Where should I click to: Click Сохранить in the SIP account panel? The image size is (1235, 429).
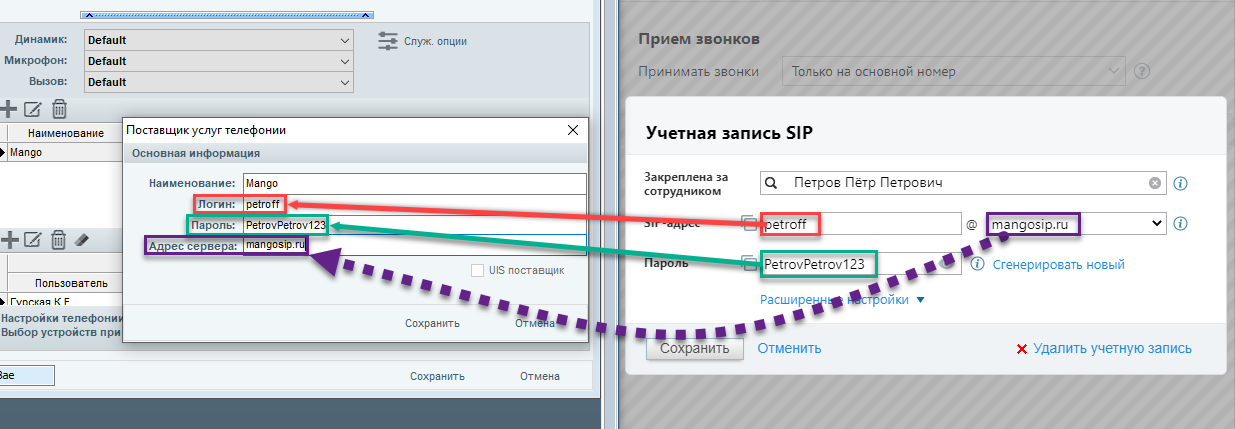click(694, 348)
